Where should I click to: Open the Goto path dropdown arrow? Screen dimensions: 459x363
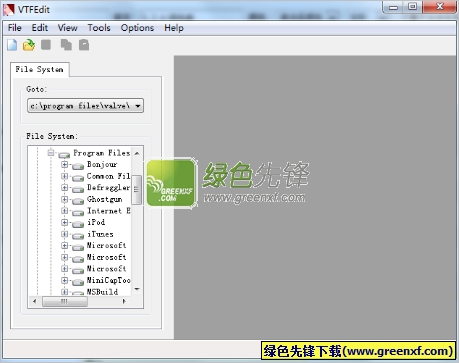tap(138, 106)
